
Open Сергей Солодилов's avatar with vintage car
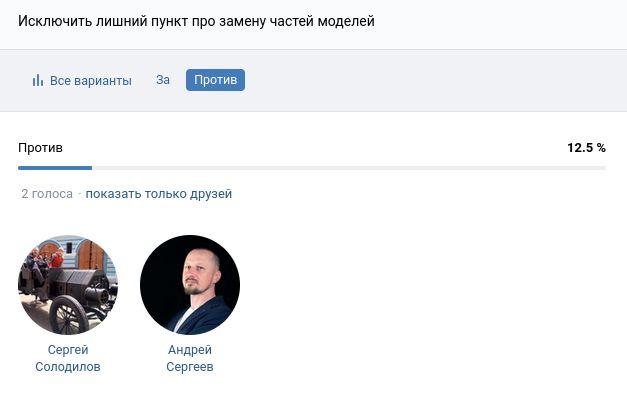click(x=68, y=285)
